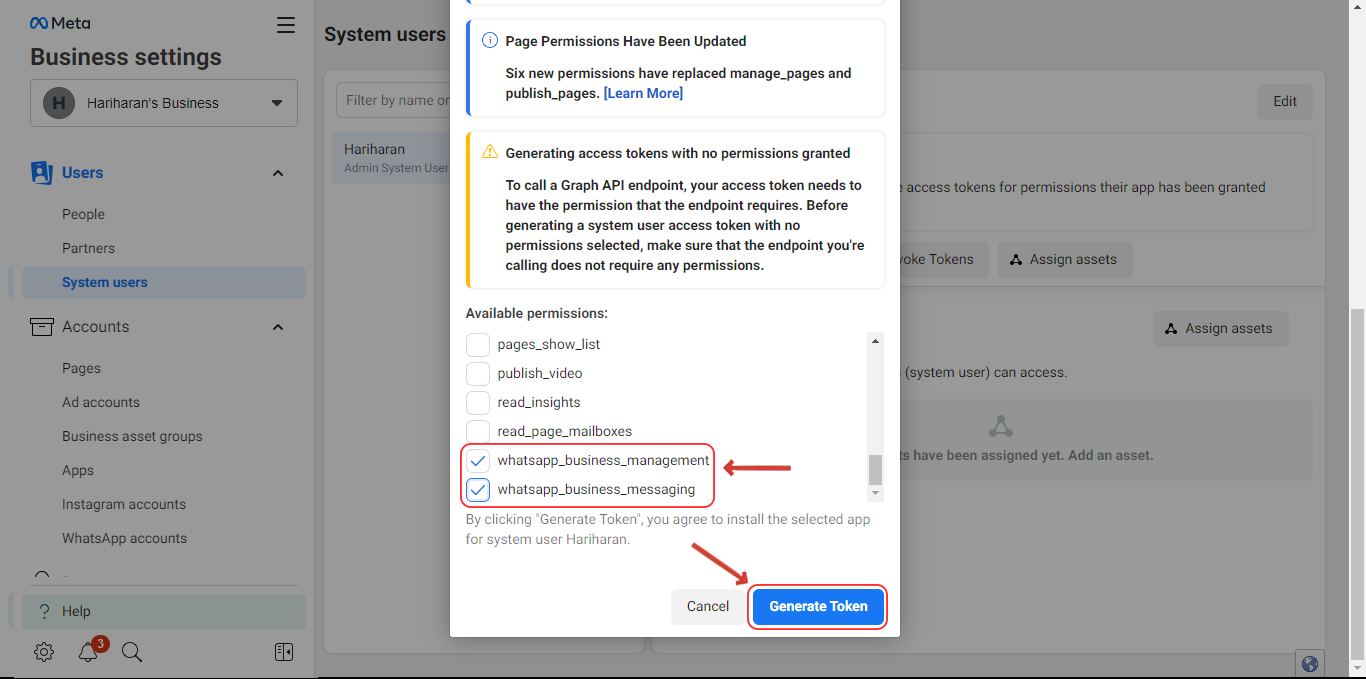Click the help question mark icon
Viewport: 1366px width, 679px height.
click(x=44, y=611)
